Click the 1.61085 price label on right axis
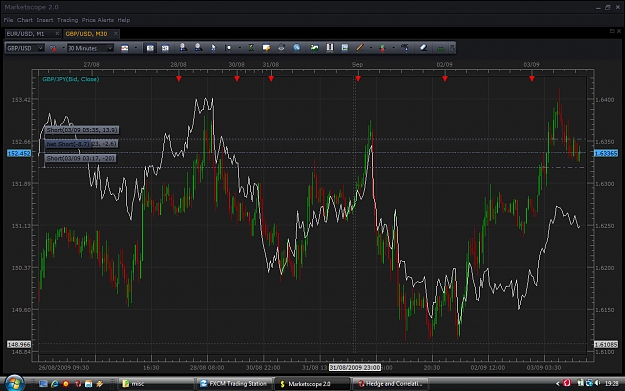Viewport: 625px width, 391px height. [x=606, y=344]
